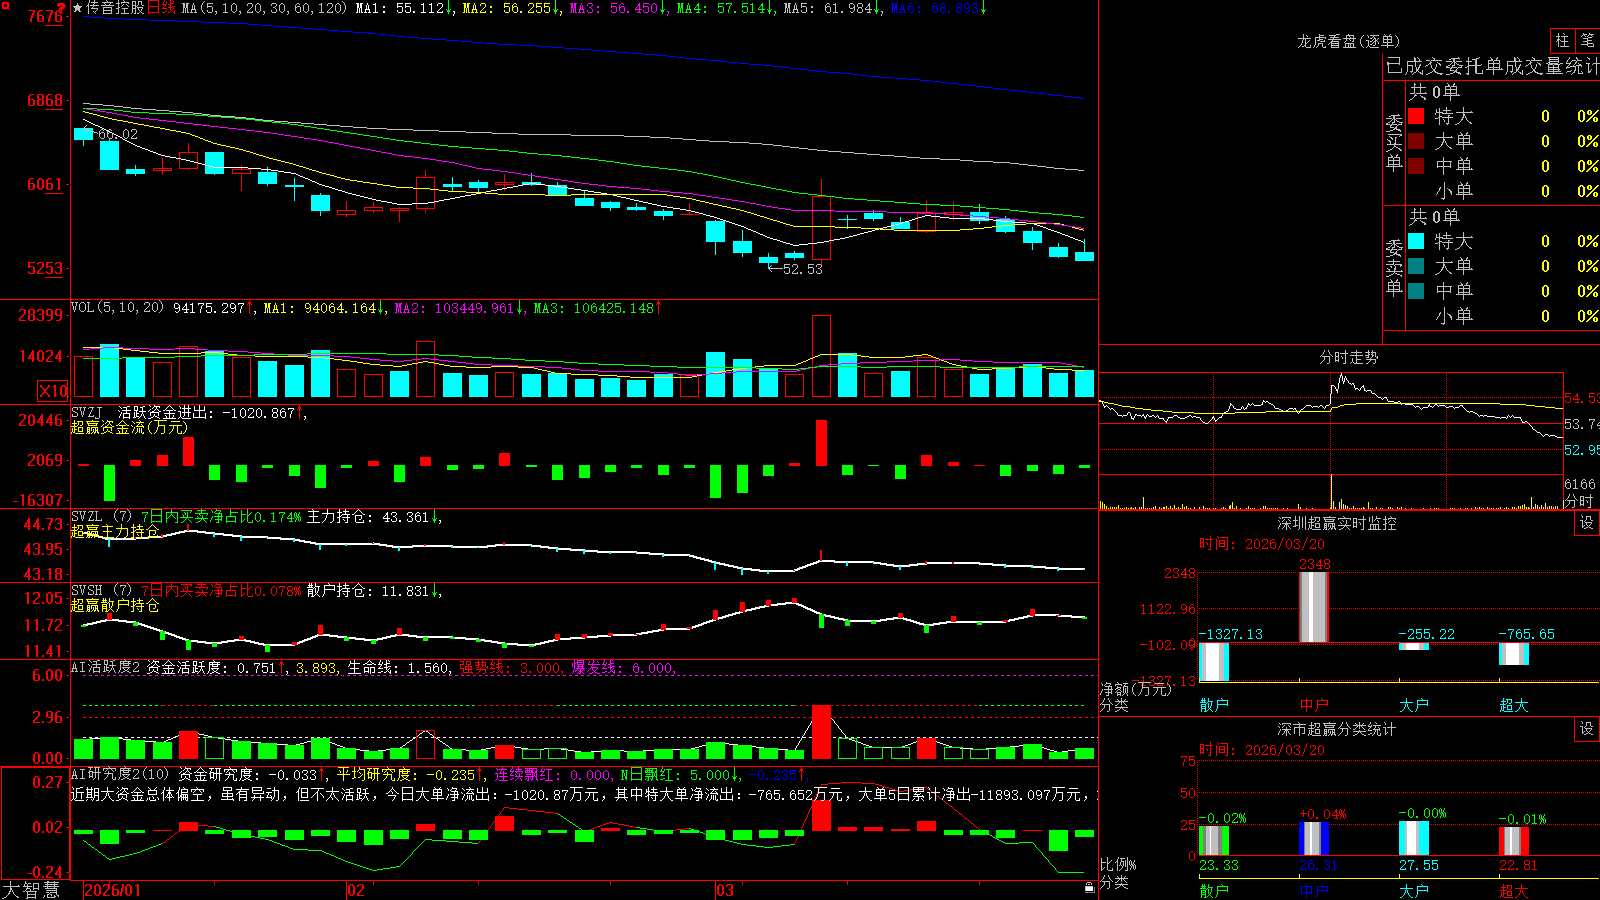Image resolution: width=1600 pixels, height=900 pixels.
Task: Click the 2026/01 date marker on the timeline
Action: 113,890
